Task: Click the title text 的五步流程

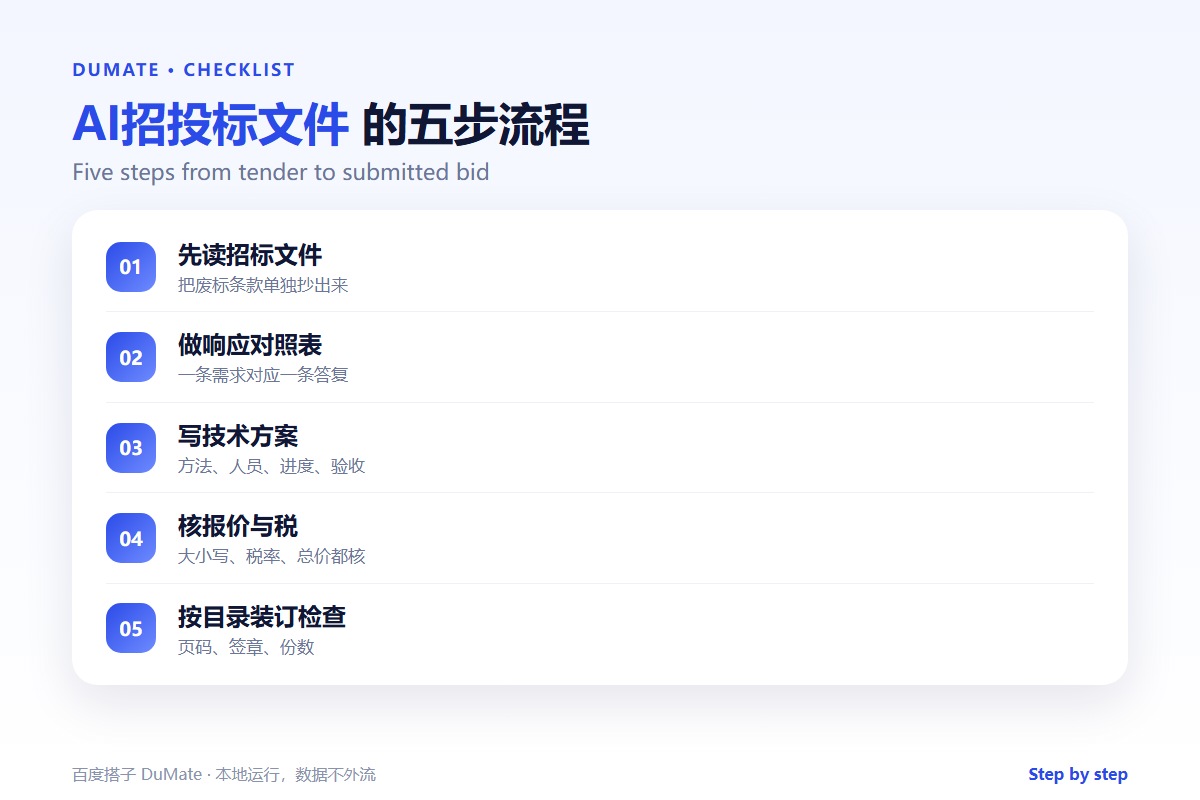Action: 475,125
